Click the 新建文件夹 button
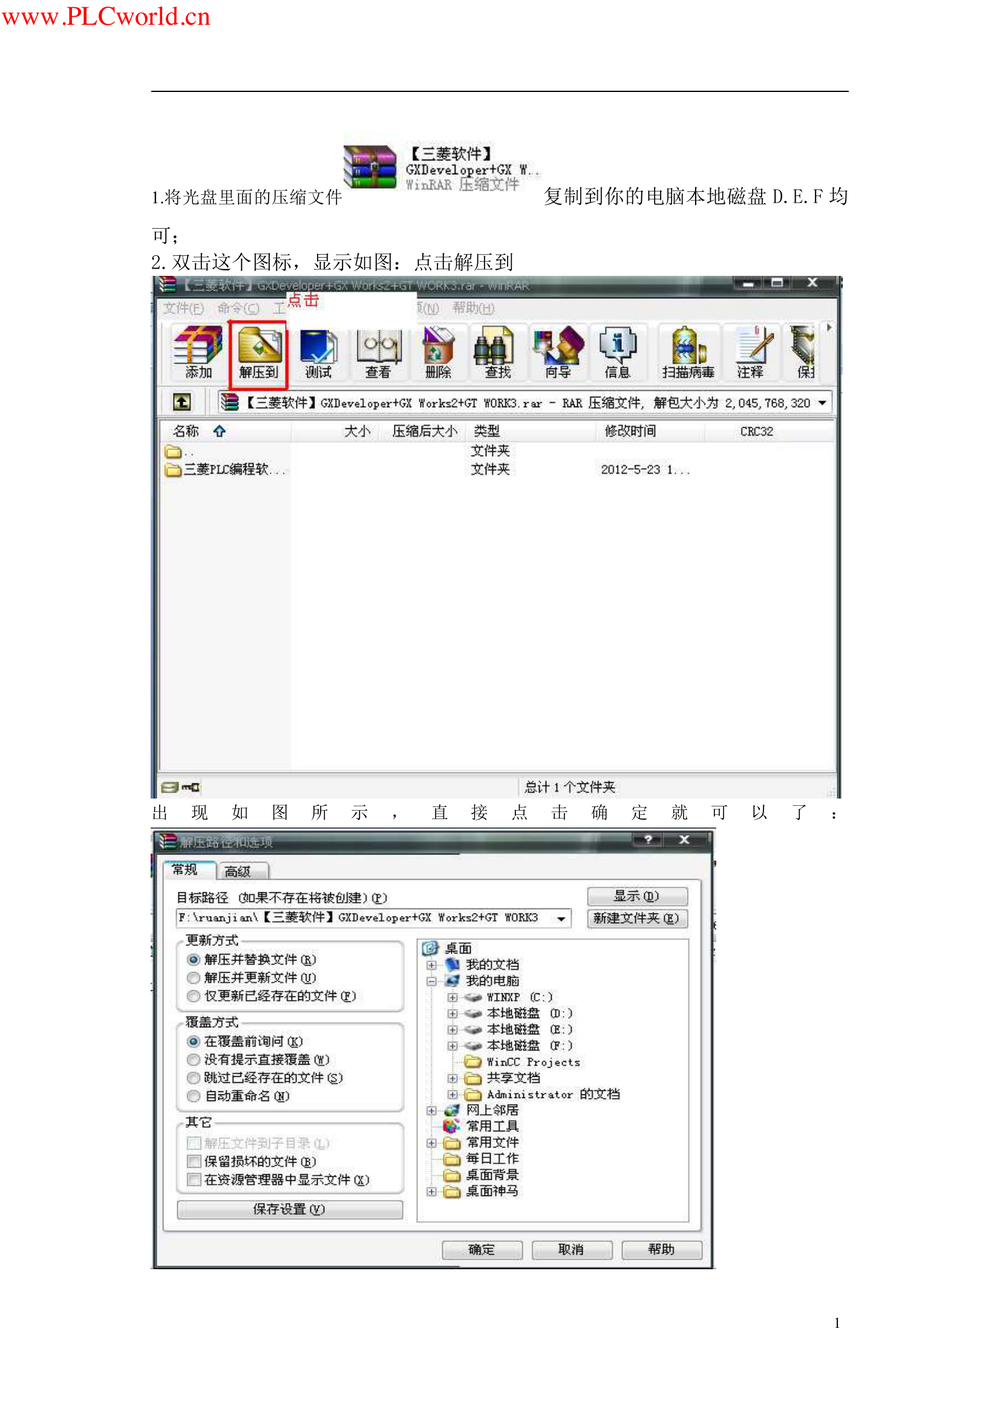 coord(637,918)
